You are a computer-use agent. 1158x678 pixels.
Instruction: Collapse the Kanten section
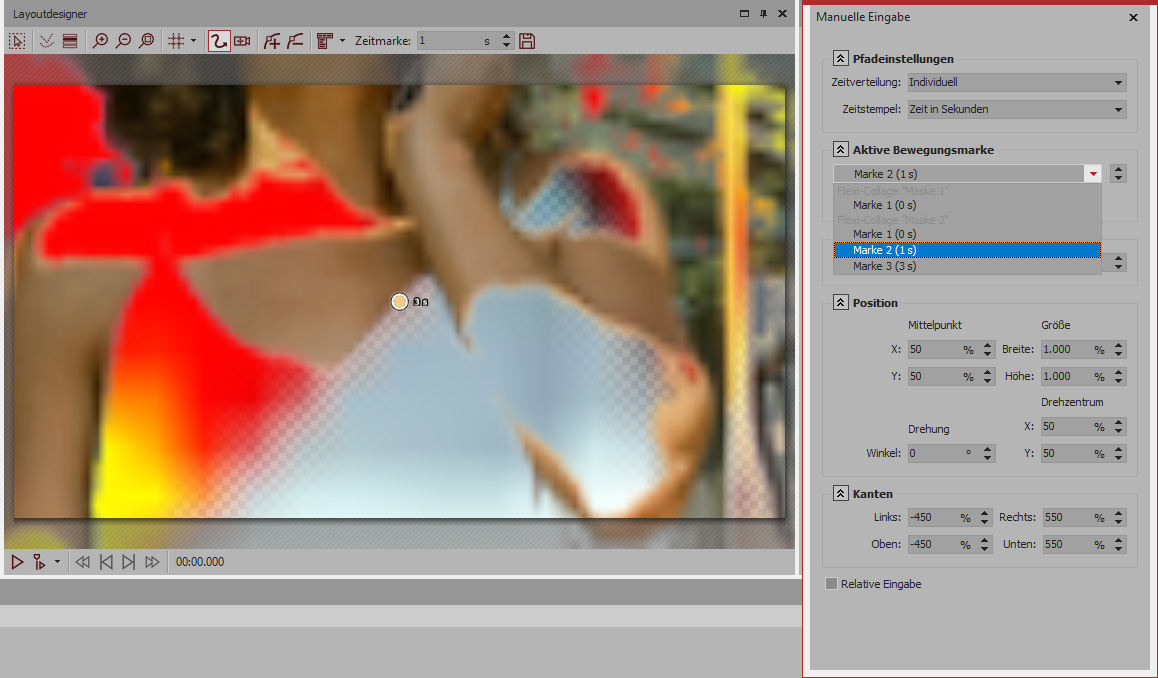click(x=840, y=494)
